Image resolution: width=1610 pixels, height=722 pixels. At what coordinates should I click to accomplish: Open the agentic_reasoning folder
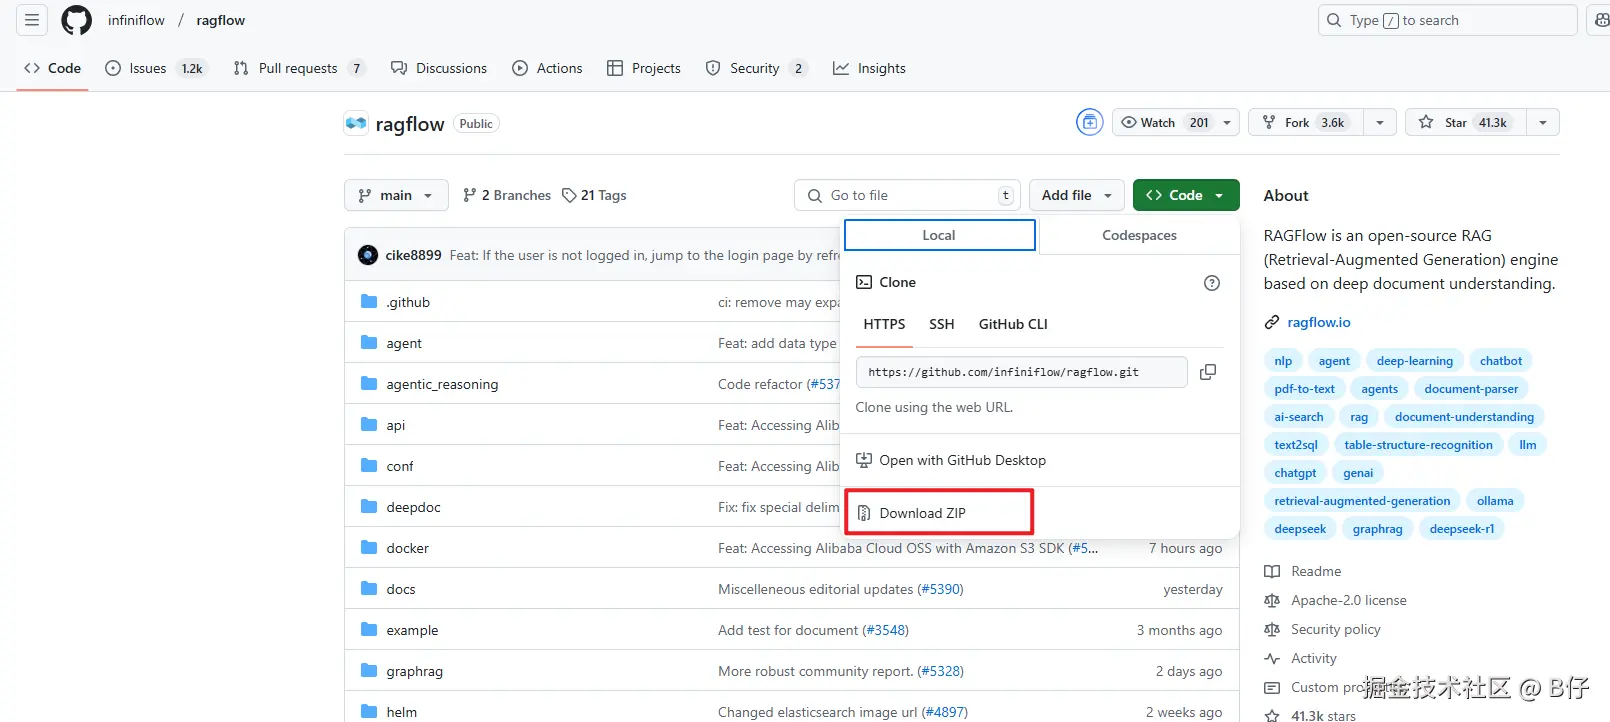coord(442,384)
